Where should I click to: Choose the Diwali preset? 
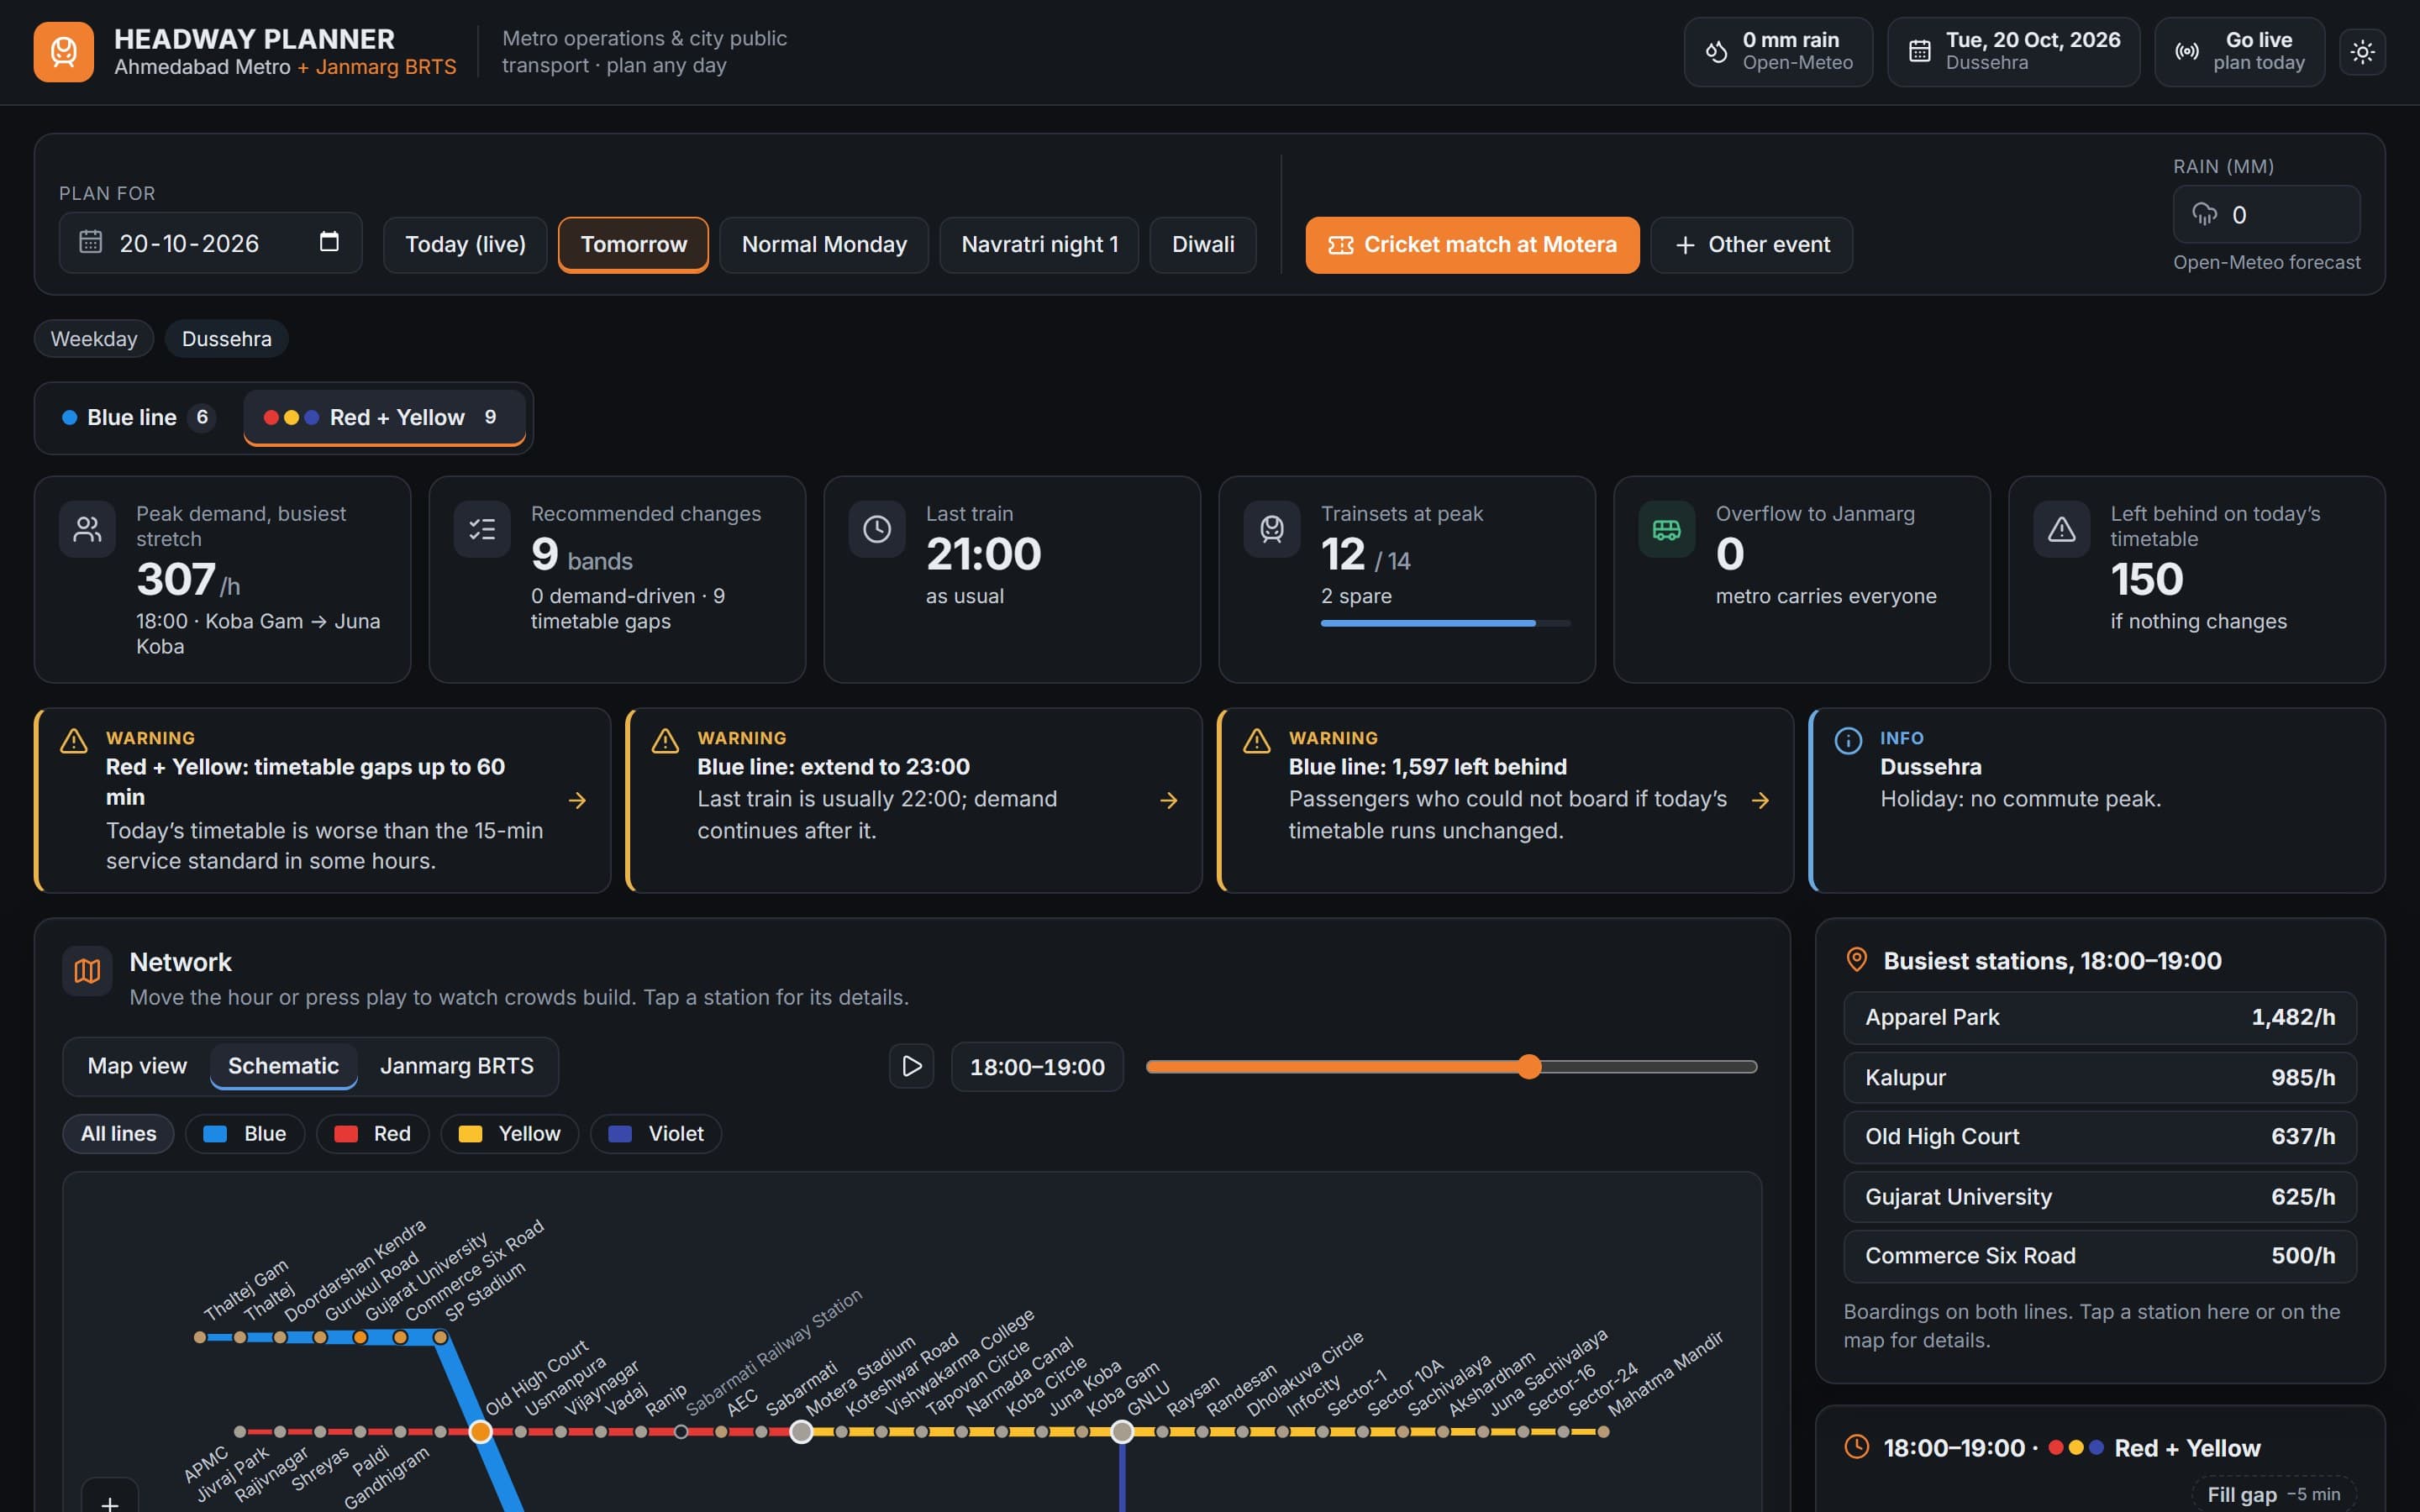tap(1203, 245)
